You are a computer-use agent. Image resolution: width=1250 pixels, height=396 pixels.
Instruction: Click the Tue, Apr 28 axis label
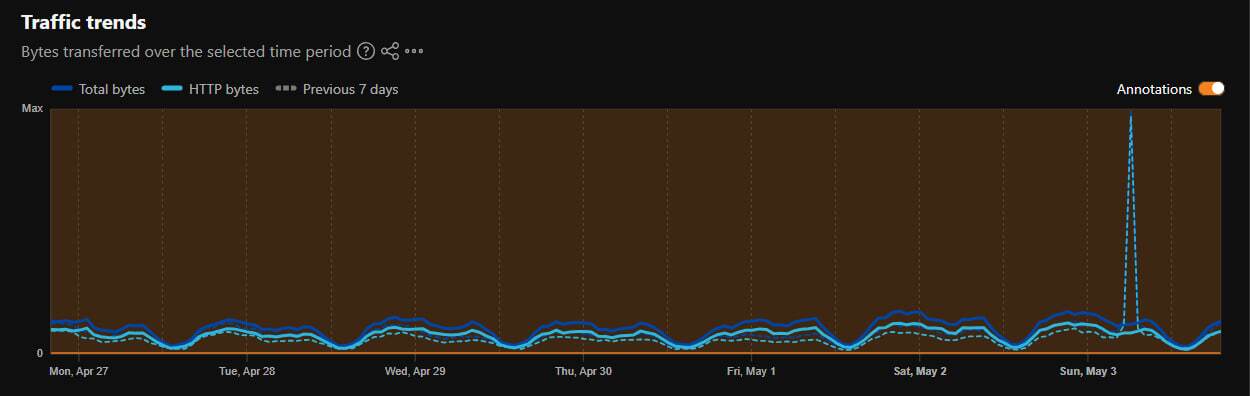pos(246,371)
